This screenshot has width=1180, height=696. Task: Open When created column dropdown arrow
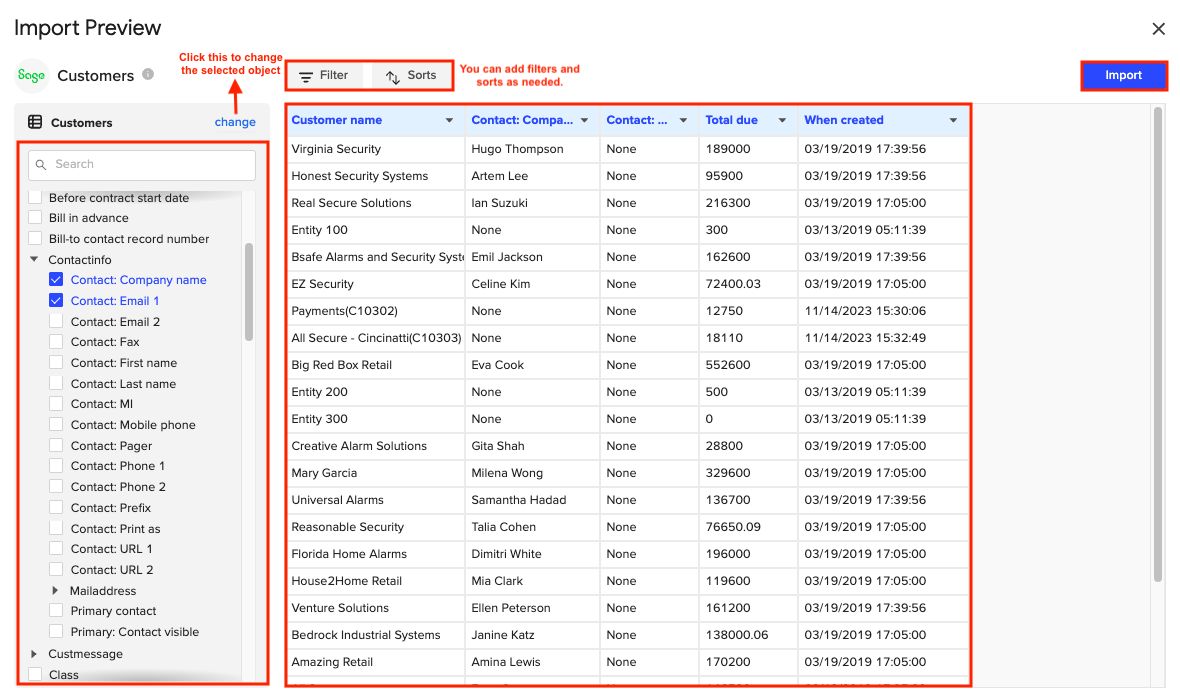[x=953, y=120]
